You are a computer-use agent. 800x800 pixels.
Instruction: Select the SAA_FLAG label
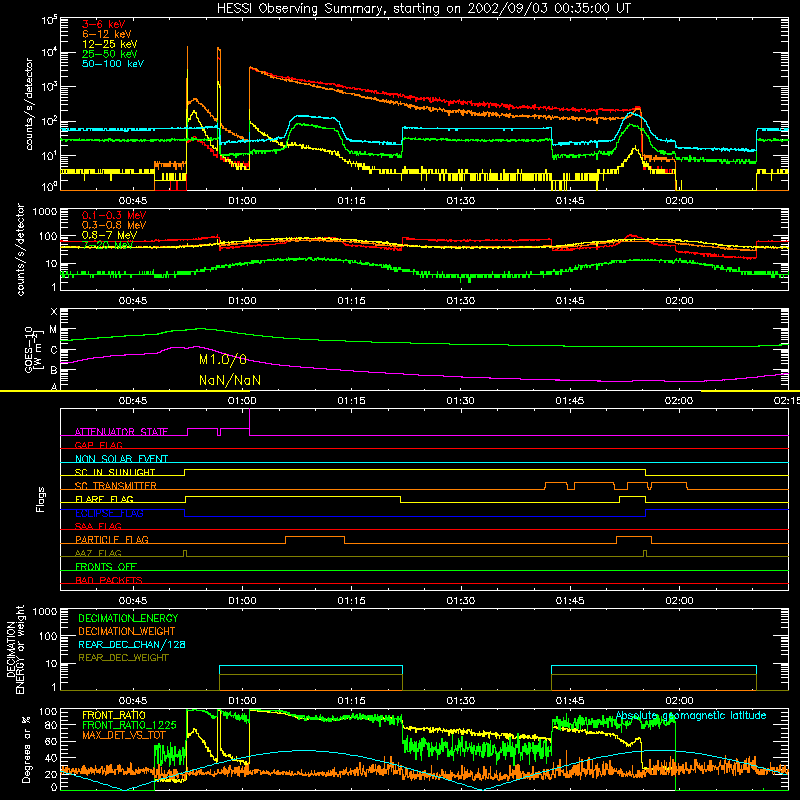coord(98,526)
